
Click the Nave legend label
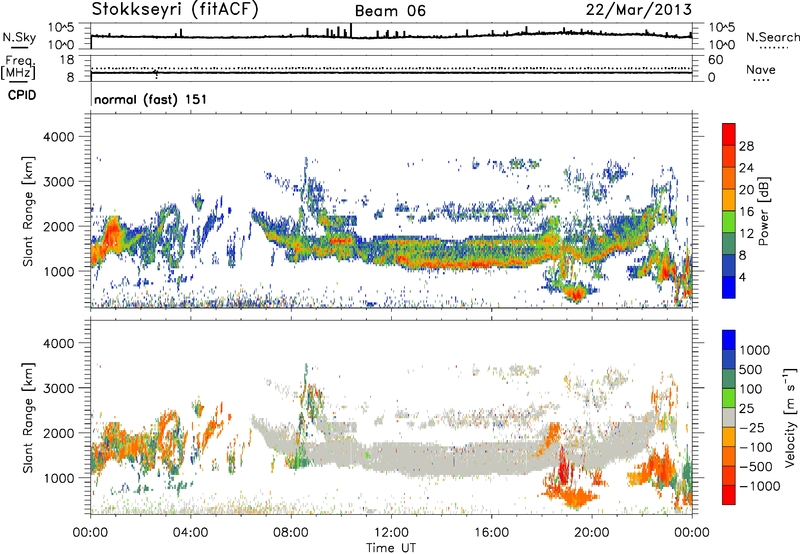point(761,69)
